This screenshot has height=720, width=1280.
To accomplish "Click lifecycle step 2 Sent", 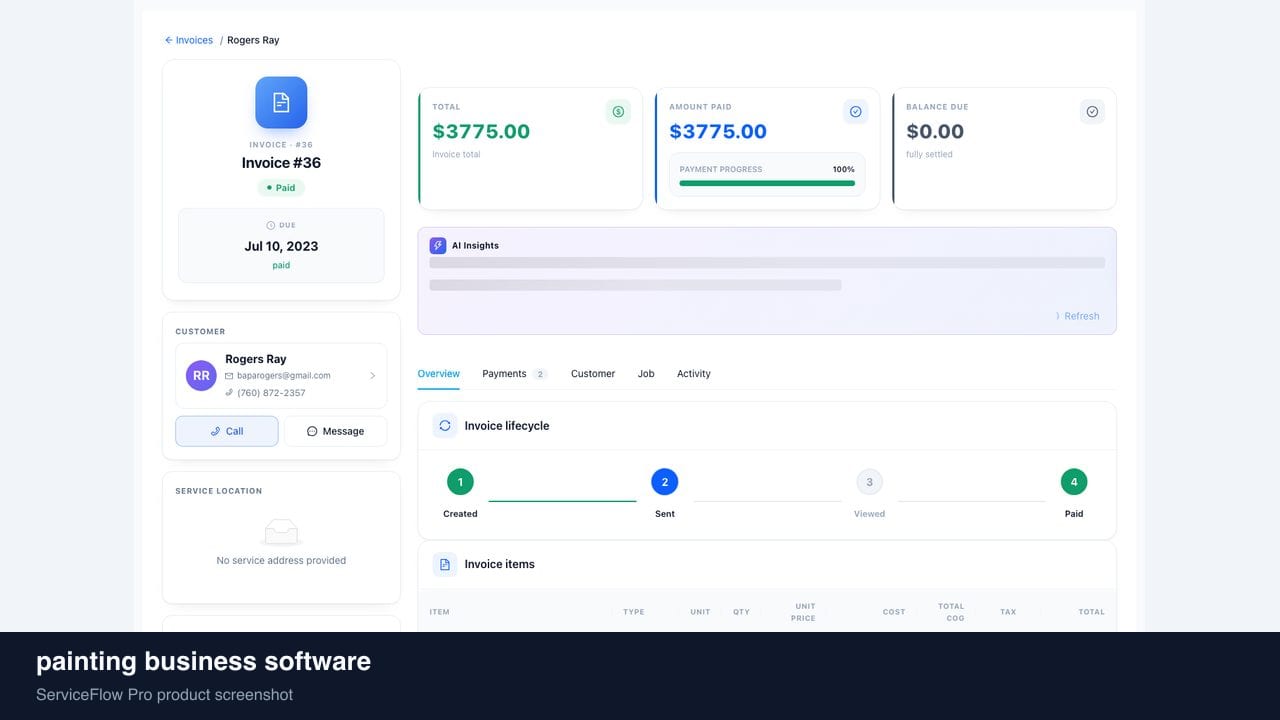I will [x=665, y=482].
